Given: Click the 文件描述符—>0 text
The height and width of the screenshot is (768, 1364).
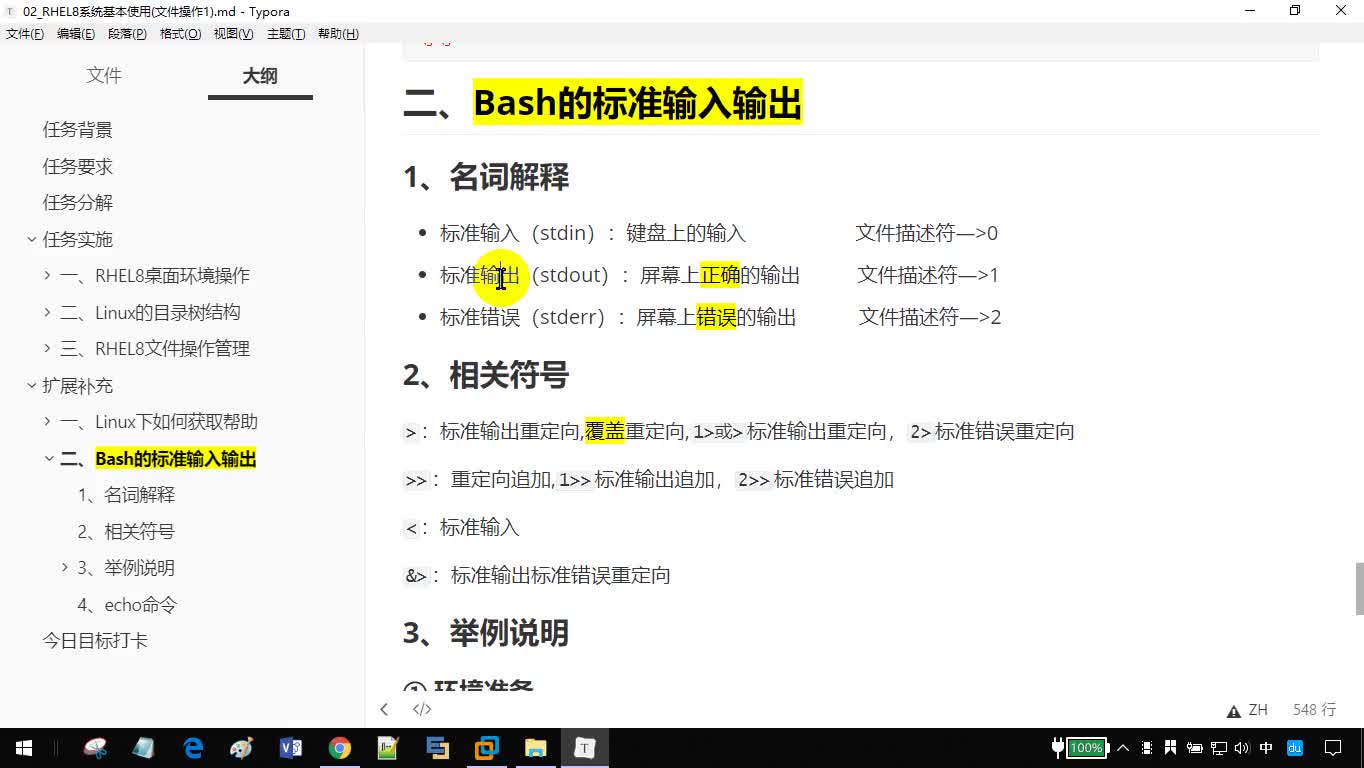Looking at the screenshot, I should coord(927,233).
